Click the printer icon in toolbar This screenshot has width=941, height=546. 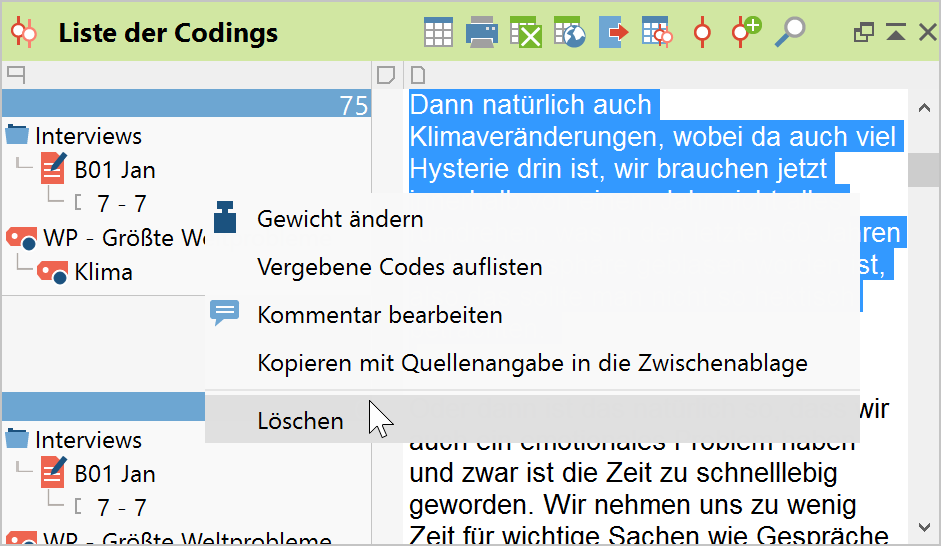482,32
